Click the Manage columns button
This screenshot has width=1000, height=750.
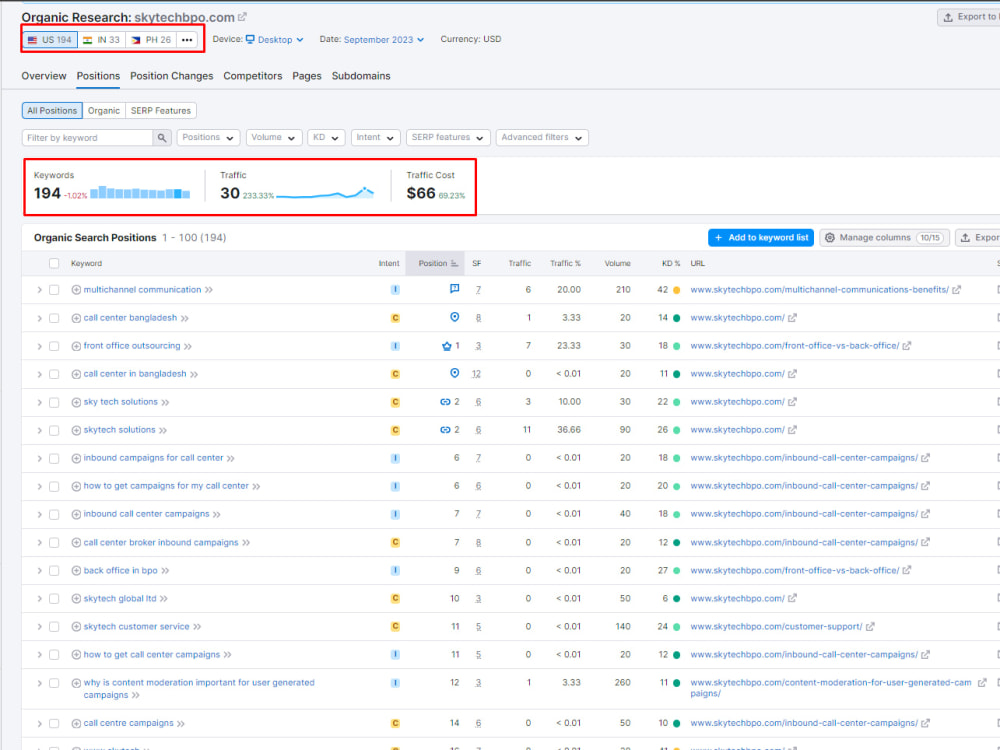pos(884,237)
